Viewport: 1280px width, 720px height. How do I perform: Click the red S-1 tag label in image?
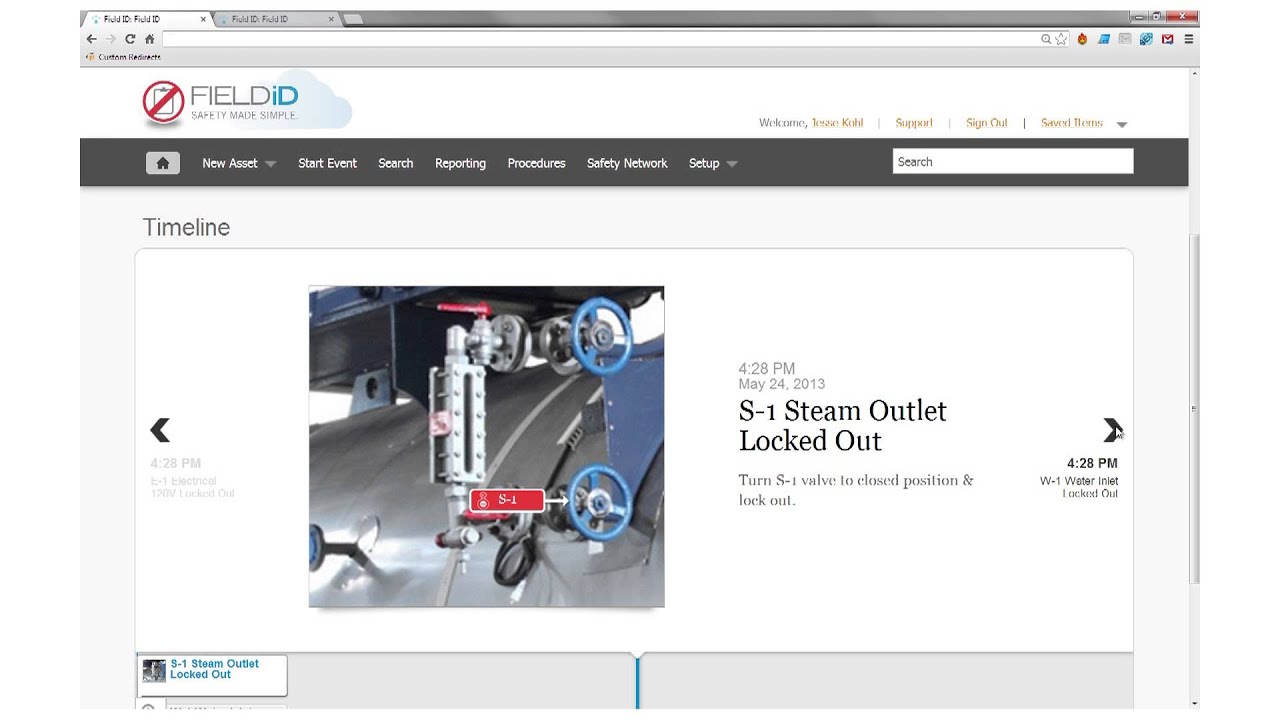pyautogui.click(x=507, y=500)
